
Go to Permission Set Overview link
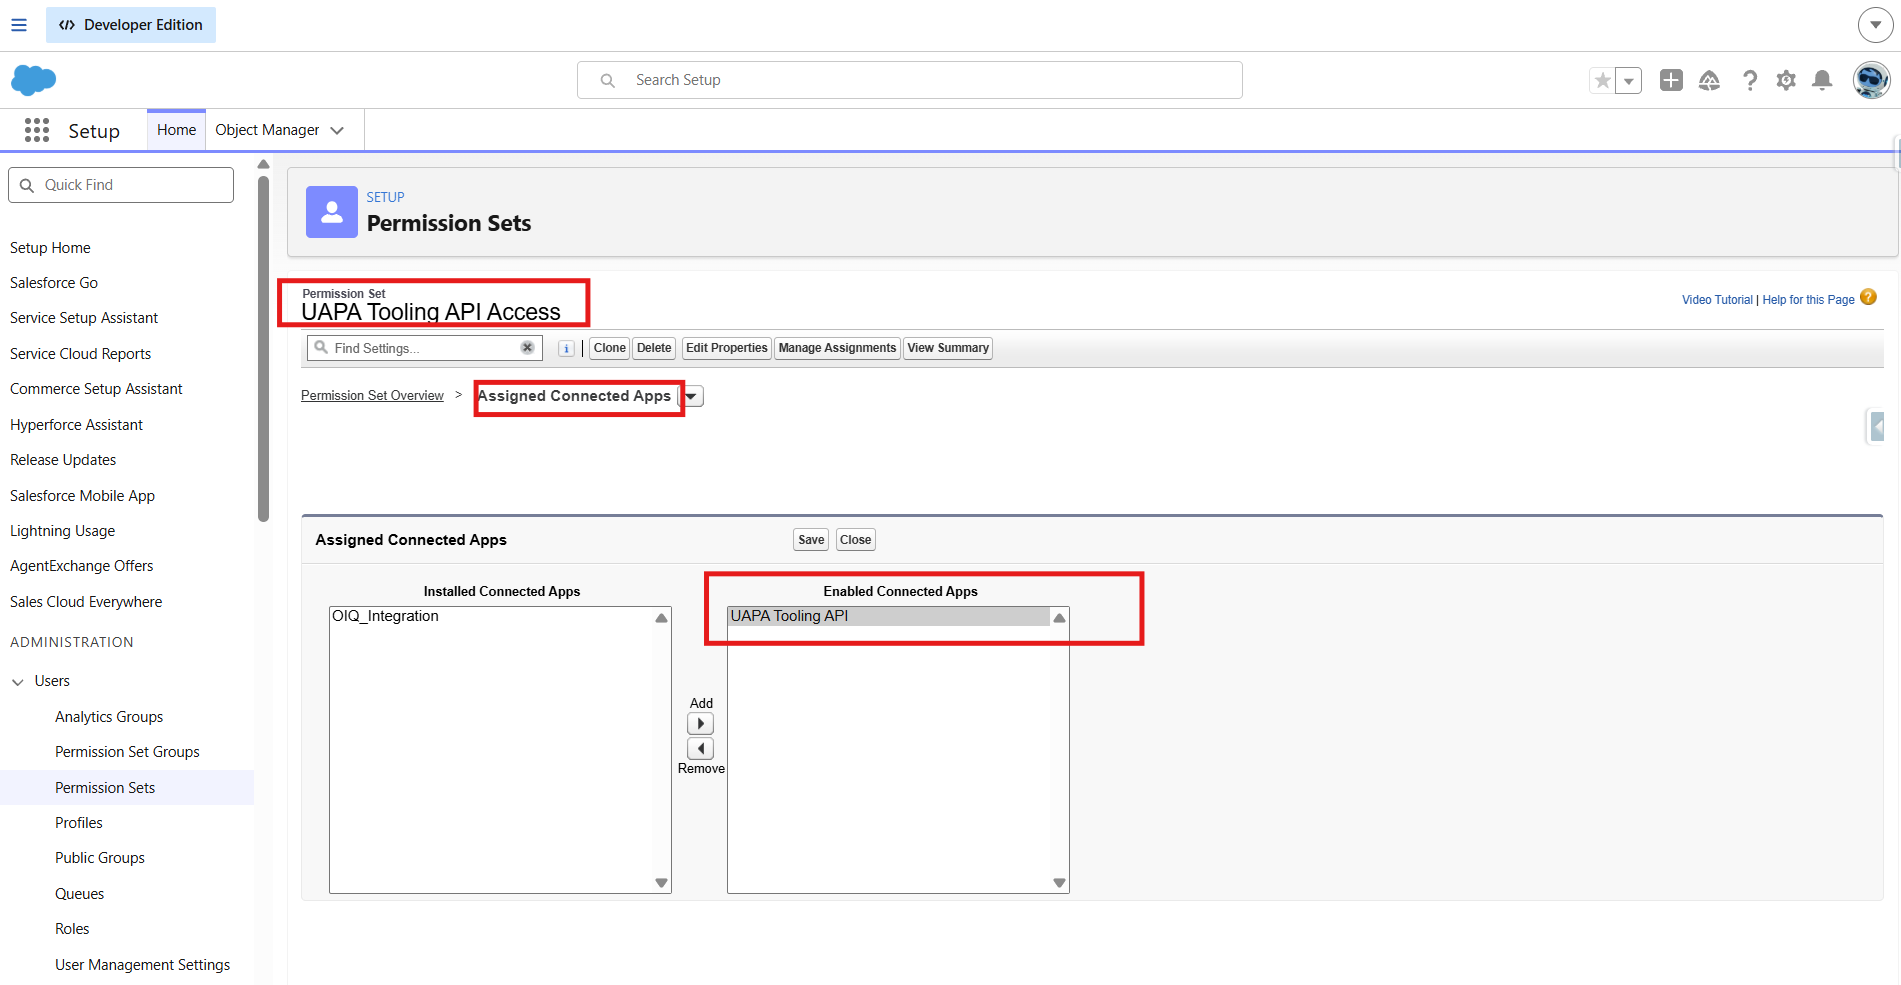tap(372, 396)
